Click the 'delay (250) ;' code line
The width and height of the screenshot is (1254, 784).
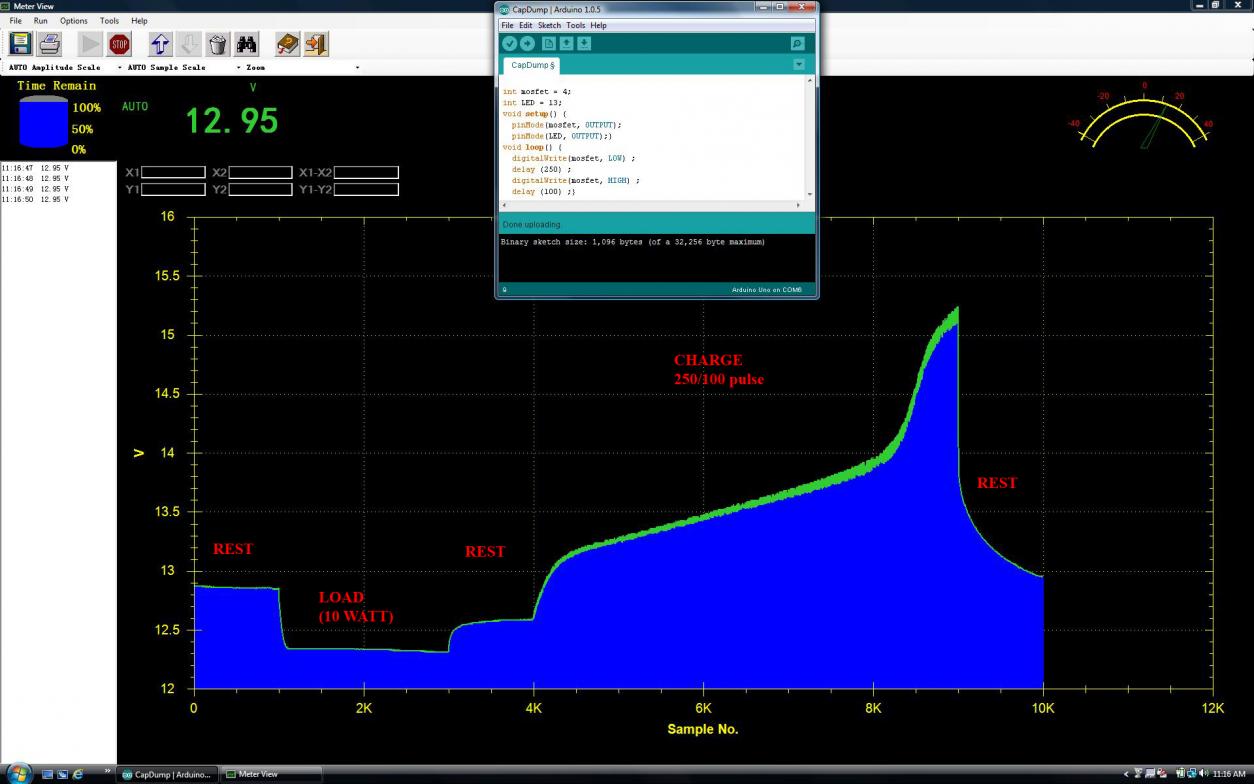point(541,169)
